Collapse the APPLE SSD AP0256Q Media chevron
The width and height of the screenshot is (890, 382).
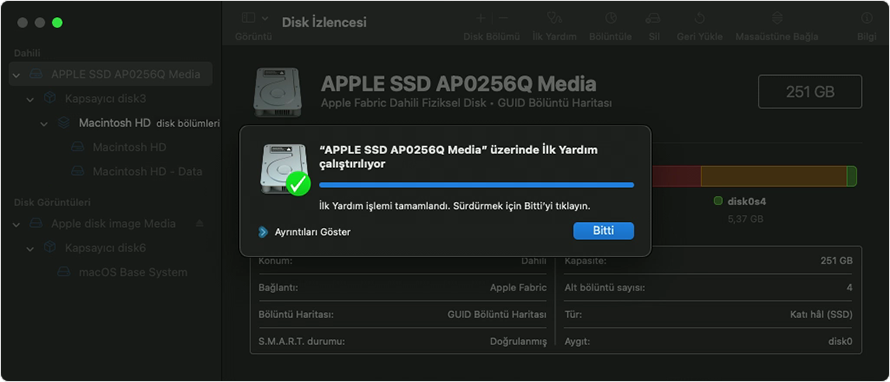[x=16, y=75]
